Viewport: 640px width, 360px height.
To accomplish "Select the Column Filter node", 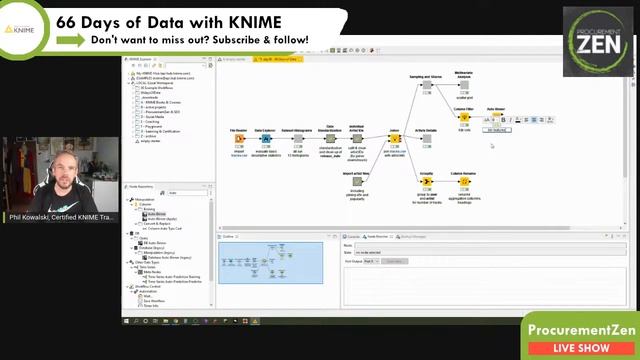I will point(464,117).
